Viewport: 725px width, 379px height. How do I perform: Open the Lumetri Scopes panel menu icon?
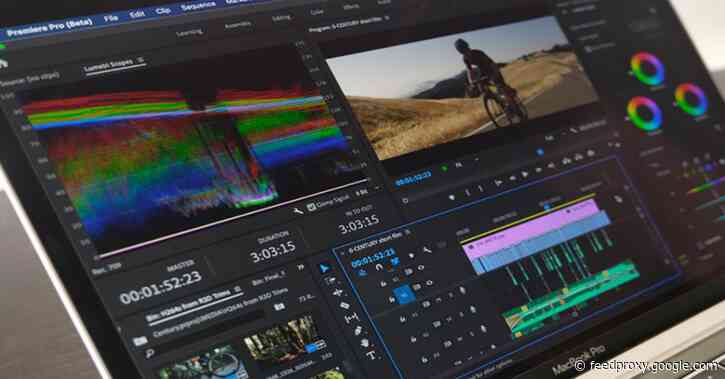[141, 60]
